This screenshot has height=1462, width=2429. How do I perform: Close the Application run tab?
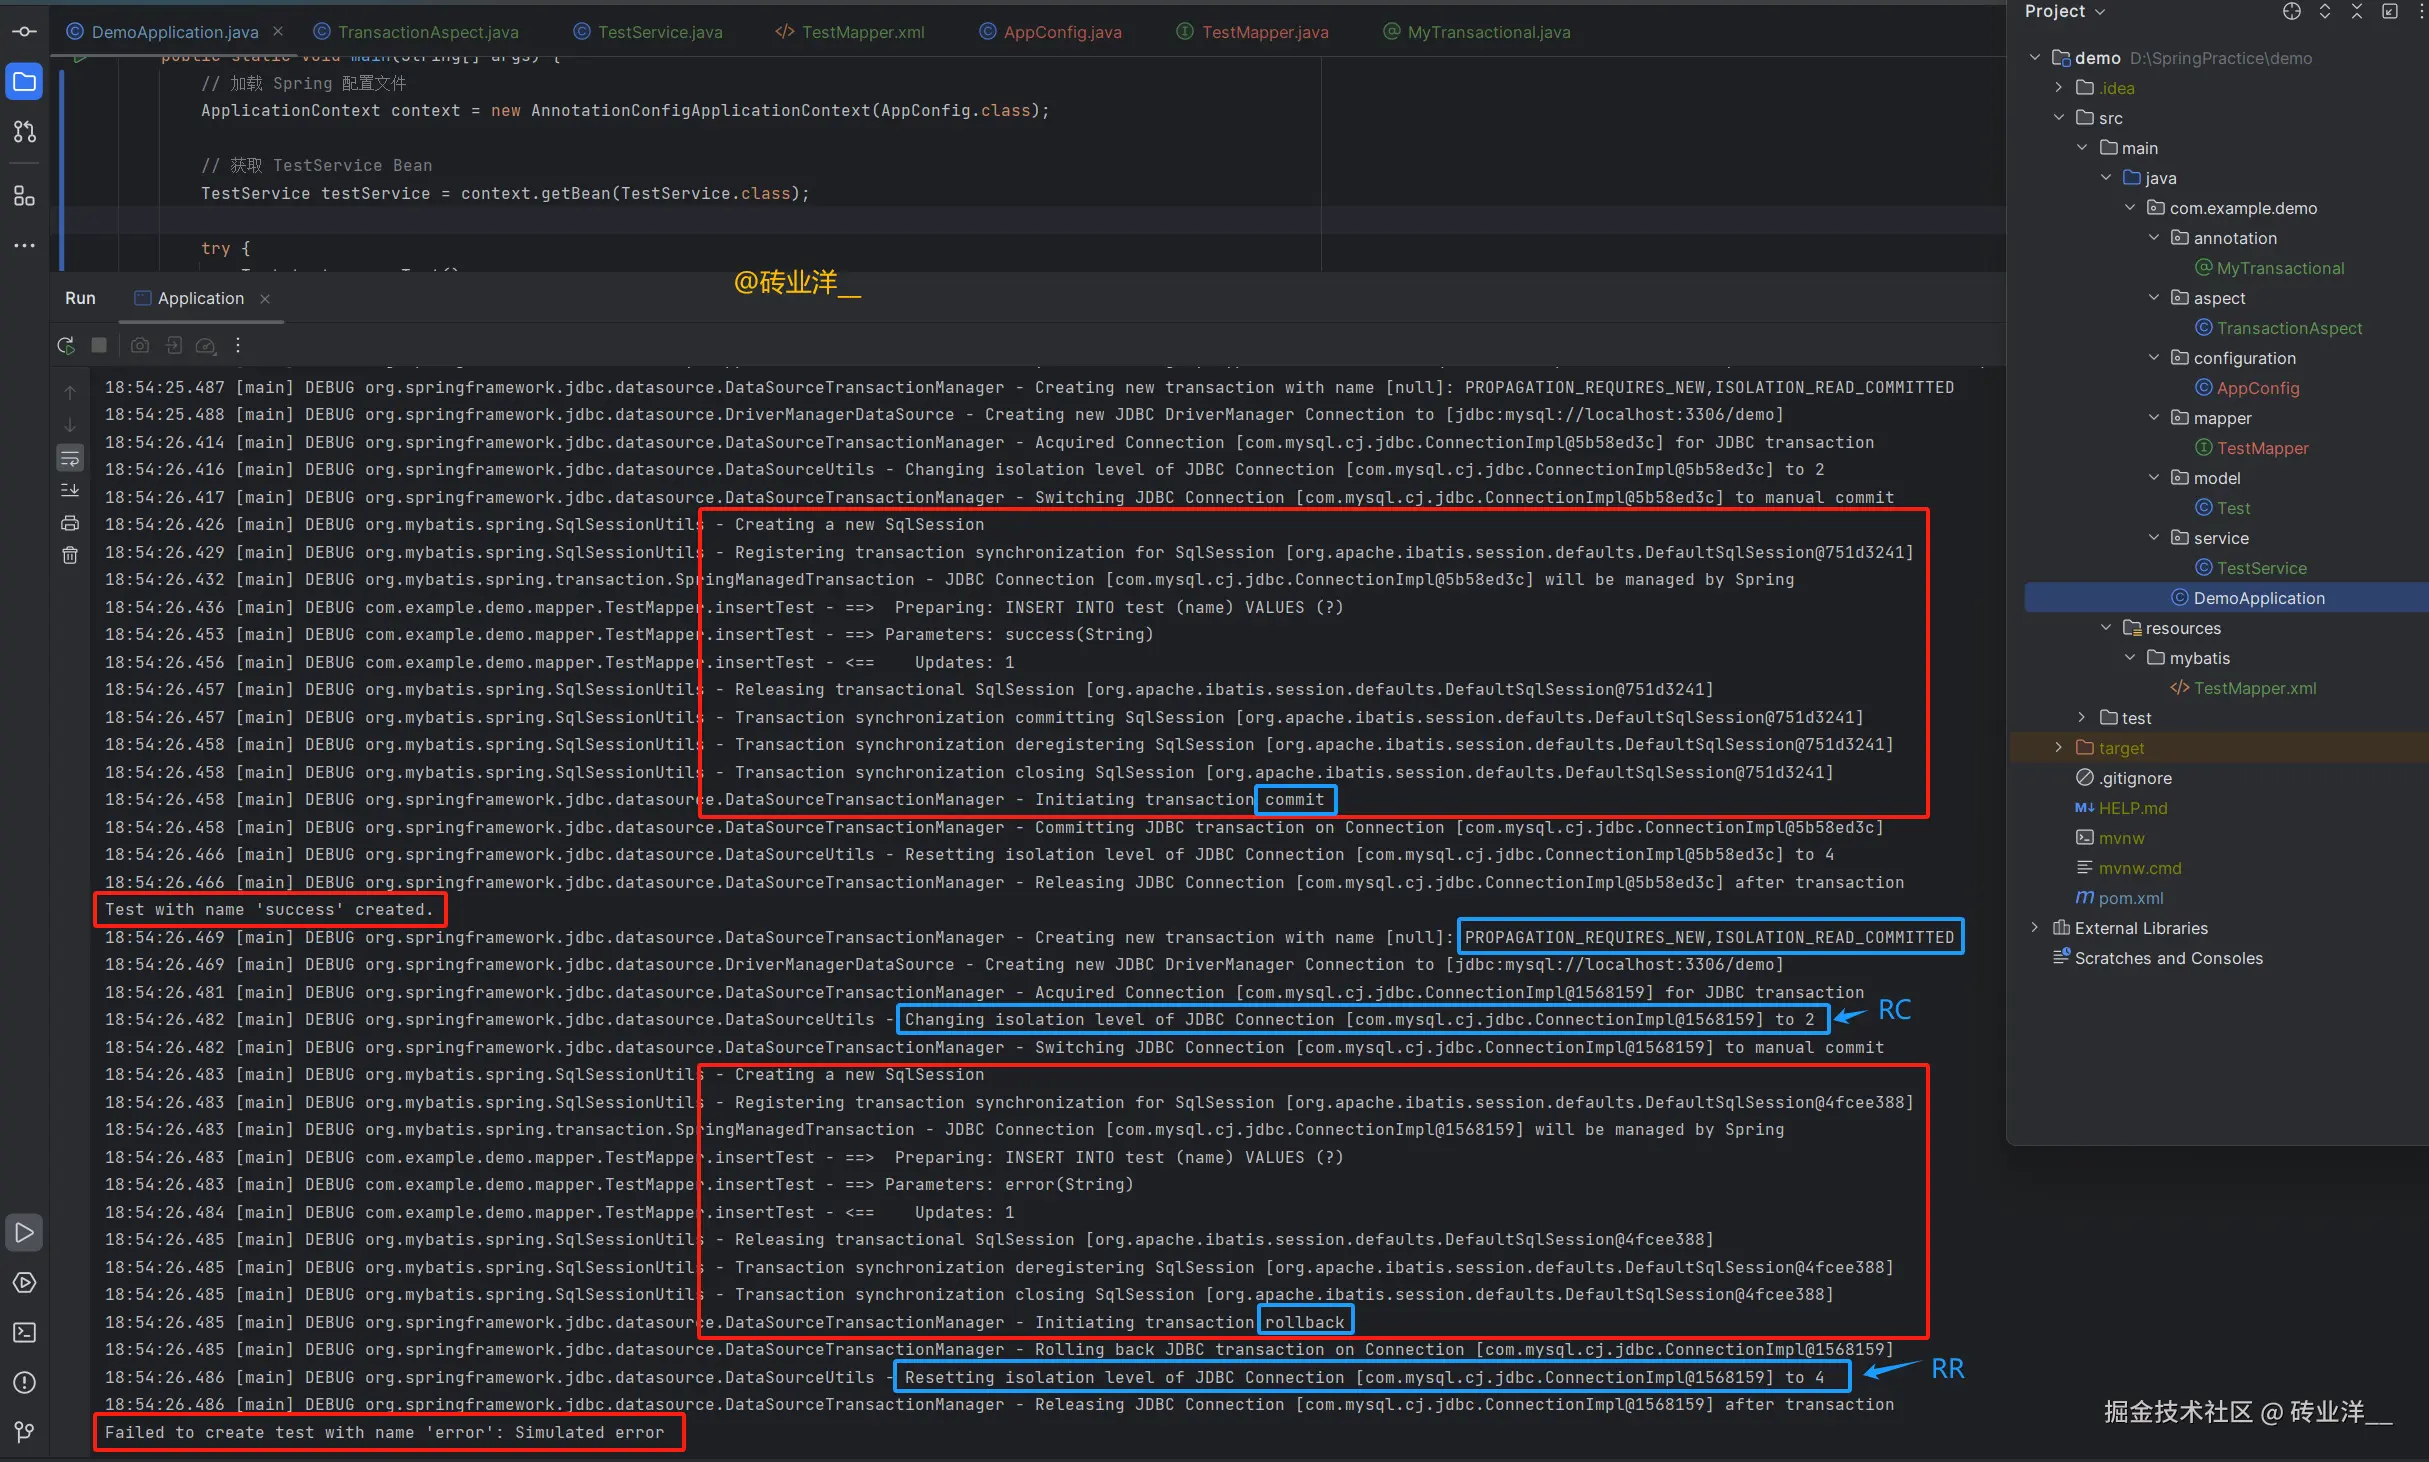(x=265, y=299)
